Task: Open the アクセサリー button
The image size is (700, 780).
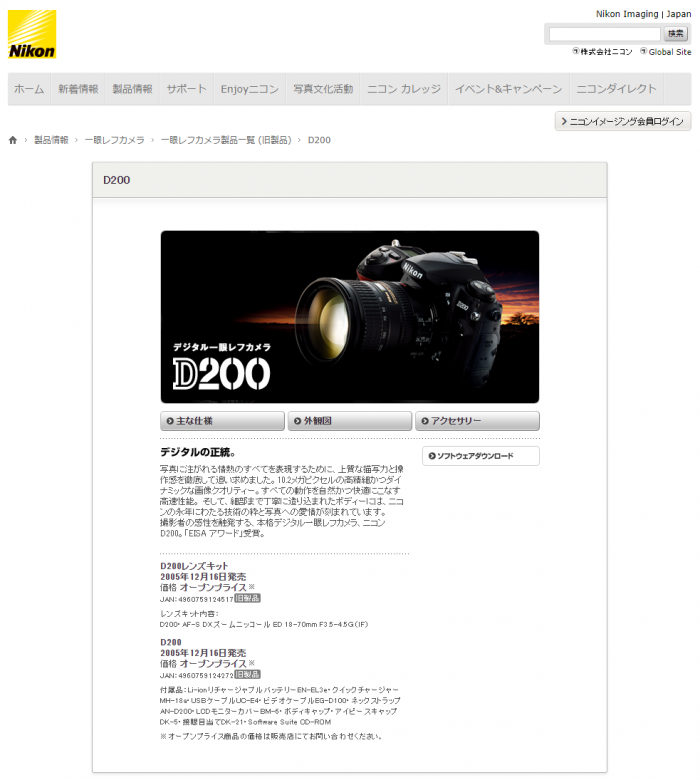Action: coord(478,421)
